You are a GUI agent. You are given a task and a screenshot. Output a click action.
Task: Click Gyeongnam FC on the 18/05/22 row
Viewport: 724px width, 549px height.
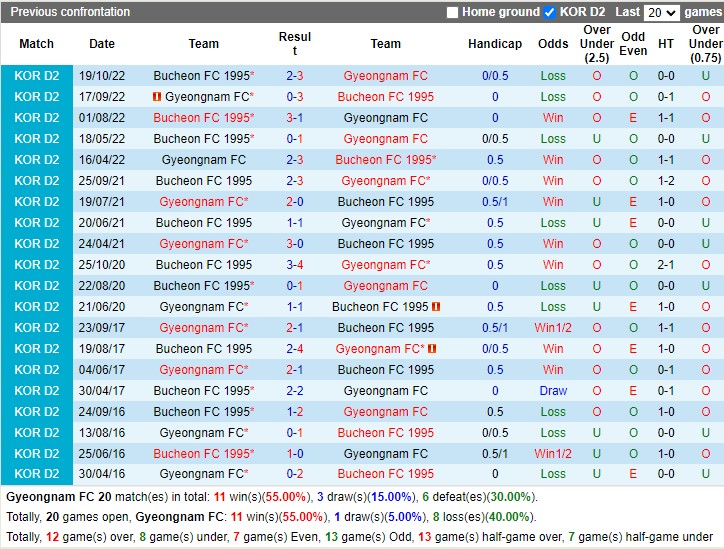386,139
